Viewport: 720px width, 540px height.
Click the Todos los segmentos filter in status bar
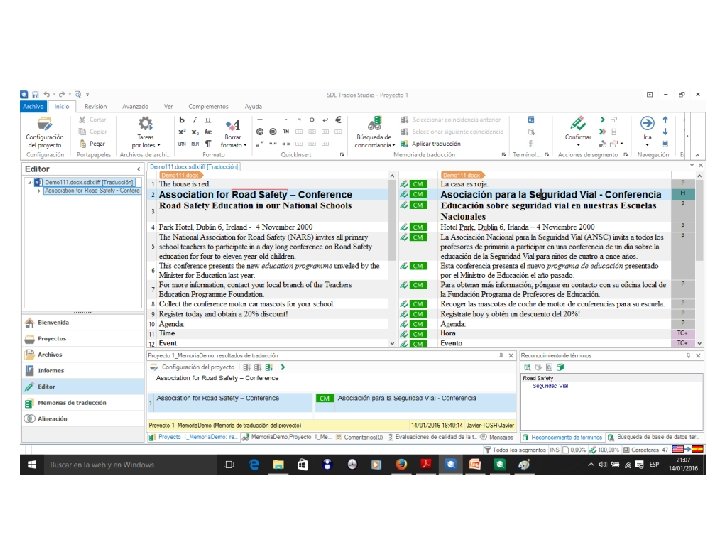pos(515,450)
